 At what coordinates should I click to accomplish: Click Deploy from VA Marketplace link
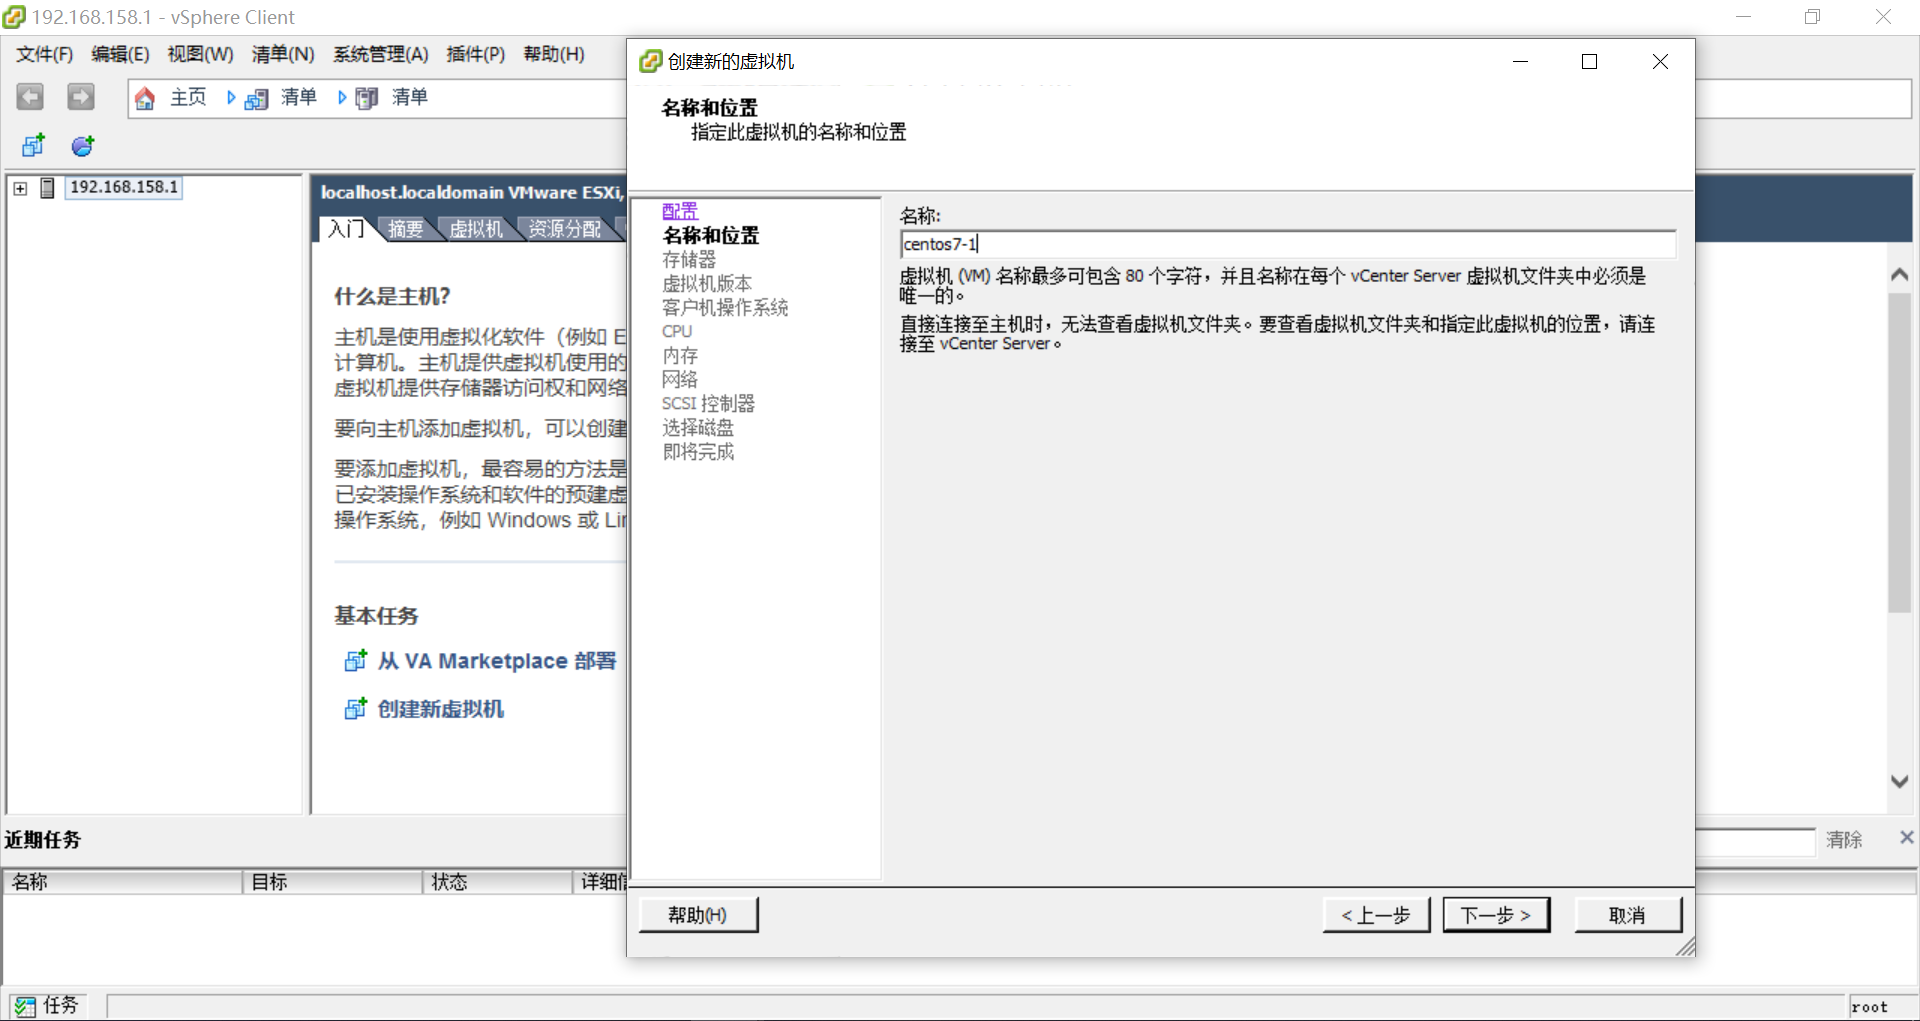click(x=497, y=660)
